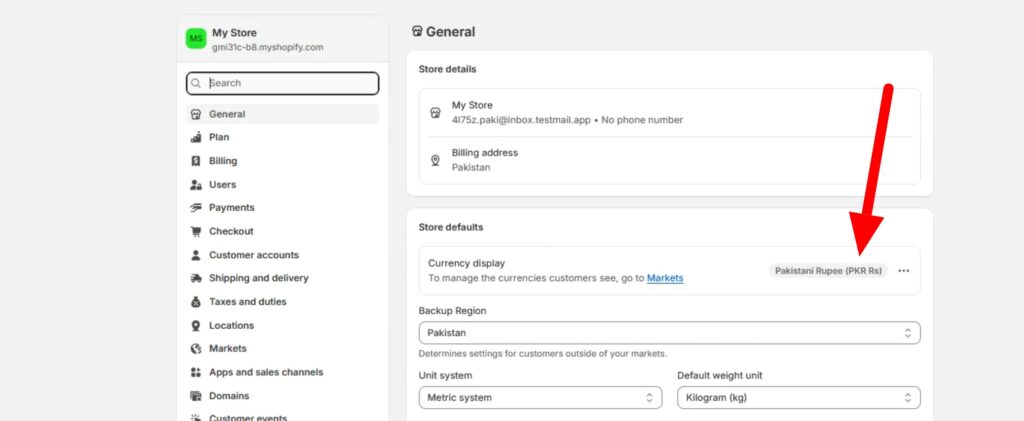Go to Plan settings
1024x421 pixels.
pos(282,138)
